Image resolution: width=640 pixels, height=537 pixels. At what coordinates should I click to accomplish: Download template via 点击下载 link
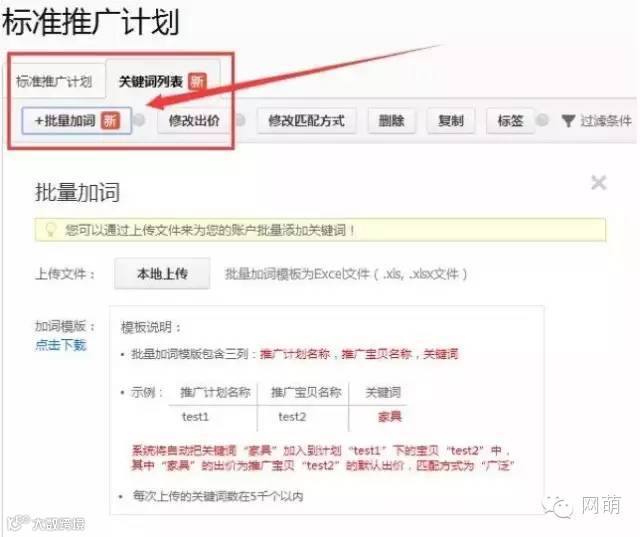(61, 345)
